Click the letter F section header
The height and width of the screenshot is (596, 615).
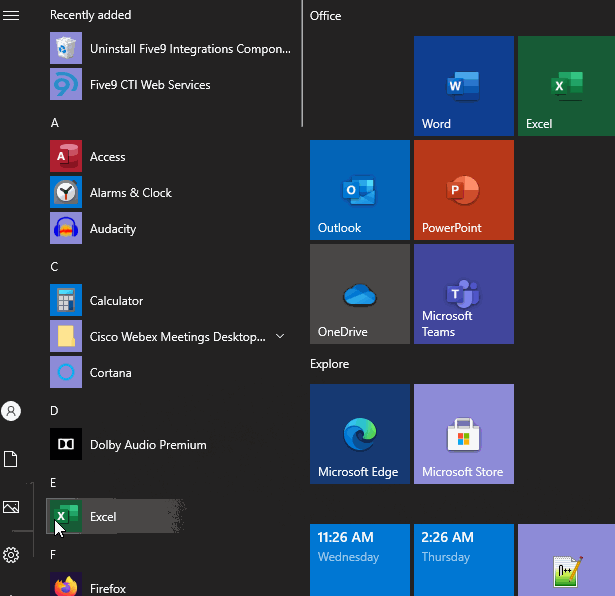53,554
